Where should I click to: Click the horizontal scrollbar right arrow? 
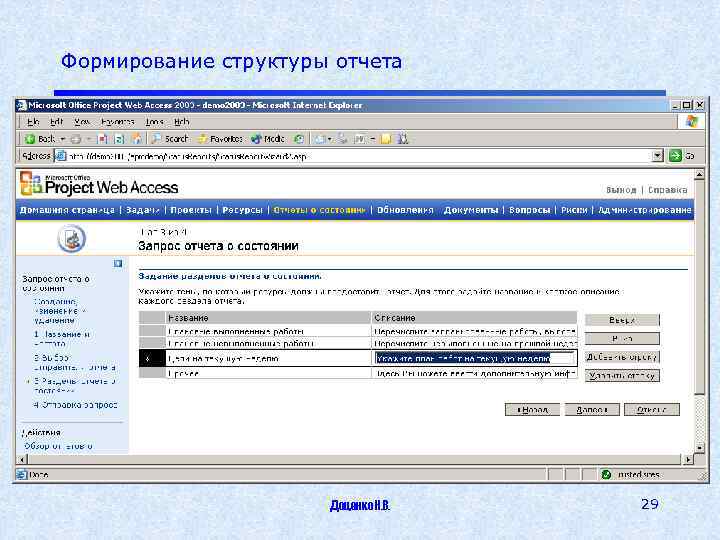(688, 459)
